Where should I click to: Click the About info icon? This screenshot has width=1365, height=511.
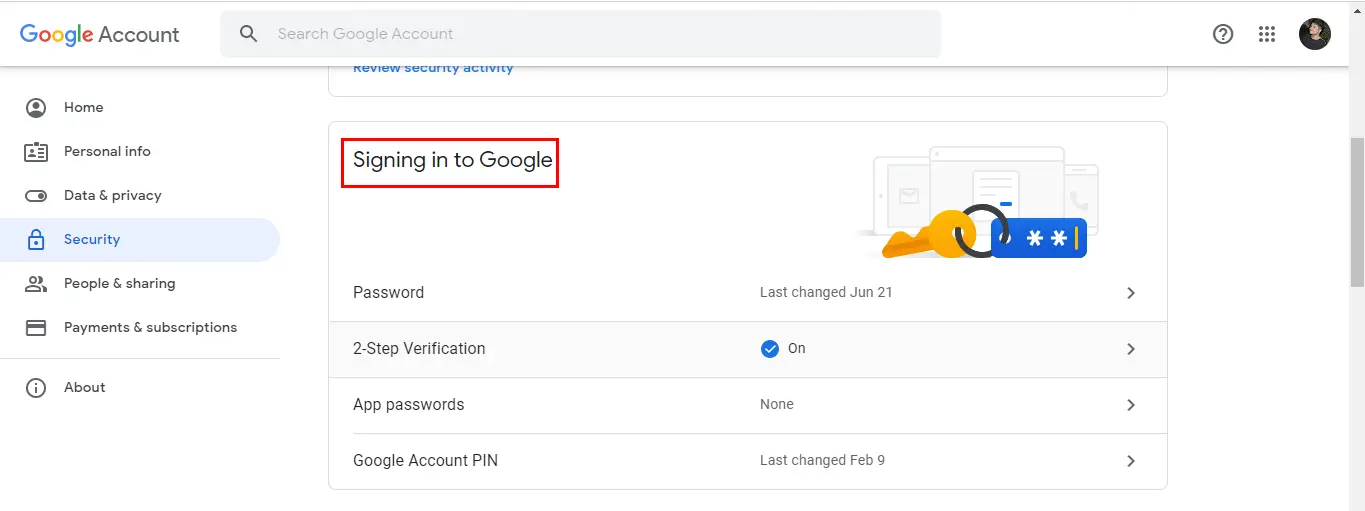36,388
